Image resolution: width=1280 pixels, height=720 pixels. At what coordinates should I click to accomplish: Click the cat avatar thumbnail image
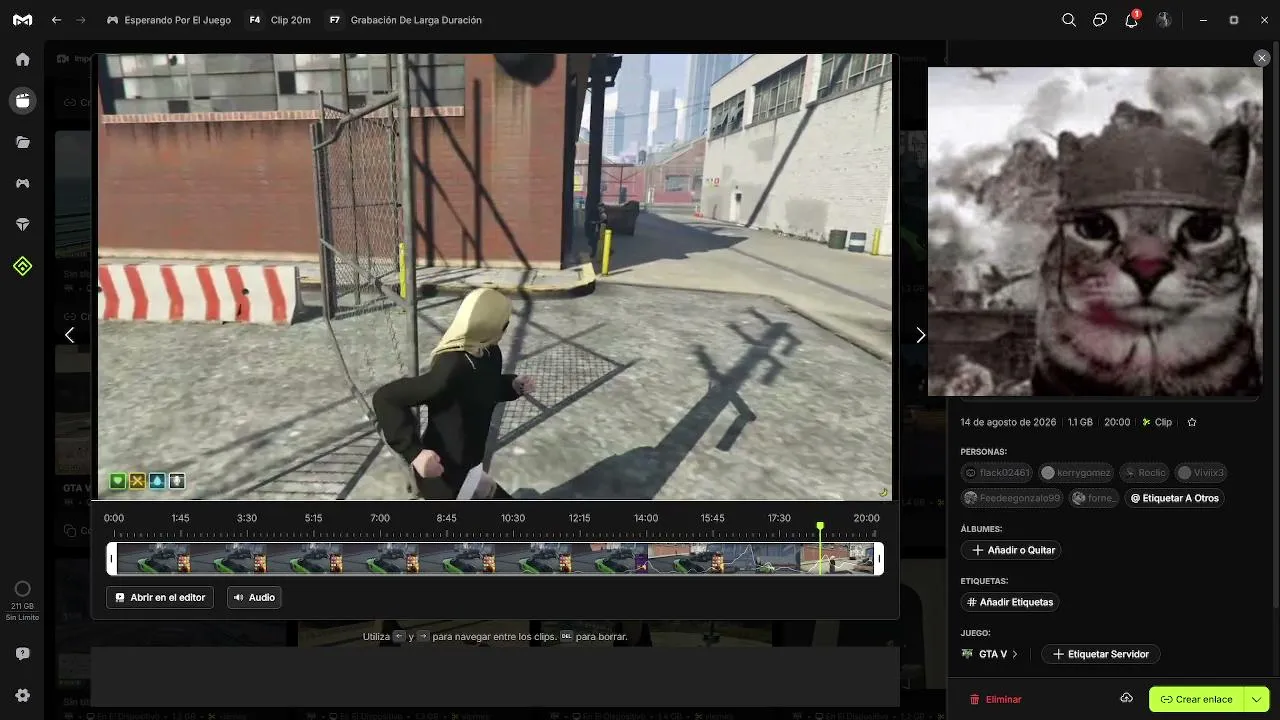click(1095, 231)
